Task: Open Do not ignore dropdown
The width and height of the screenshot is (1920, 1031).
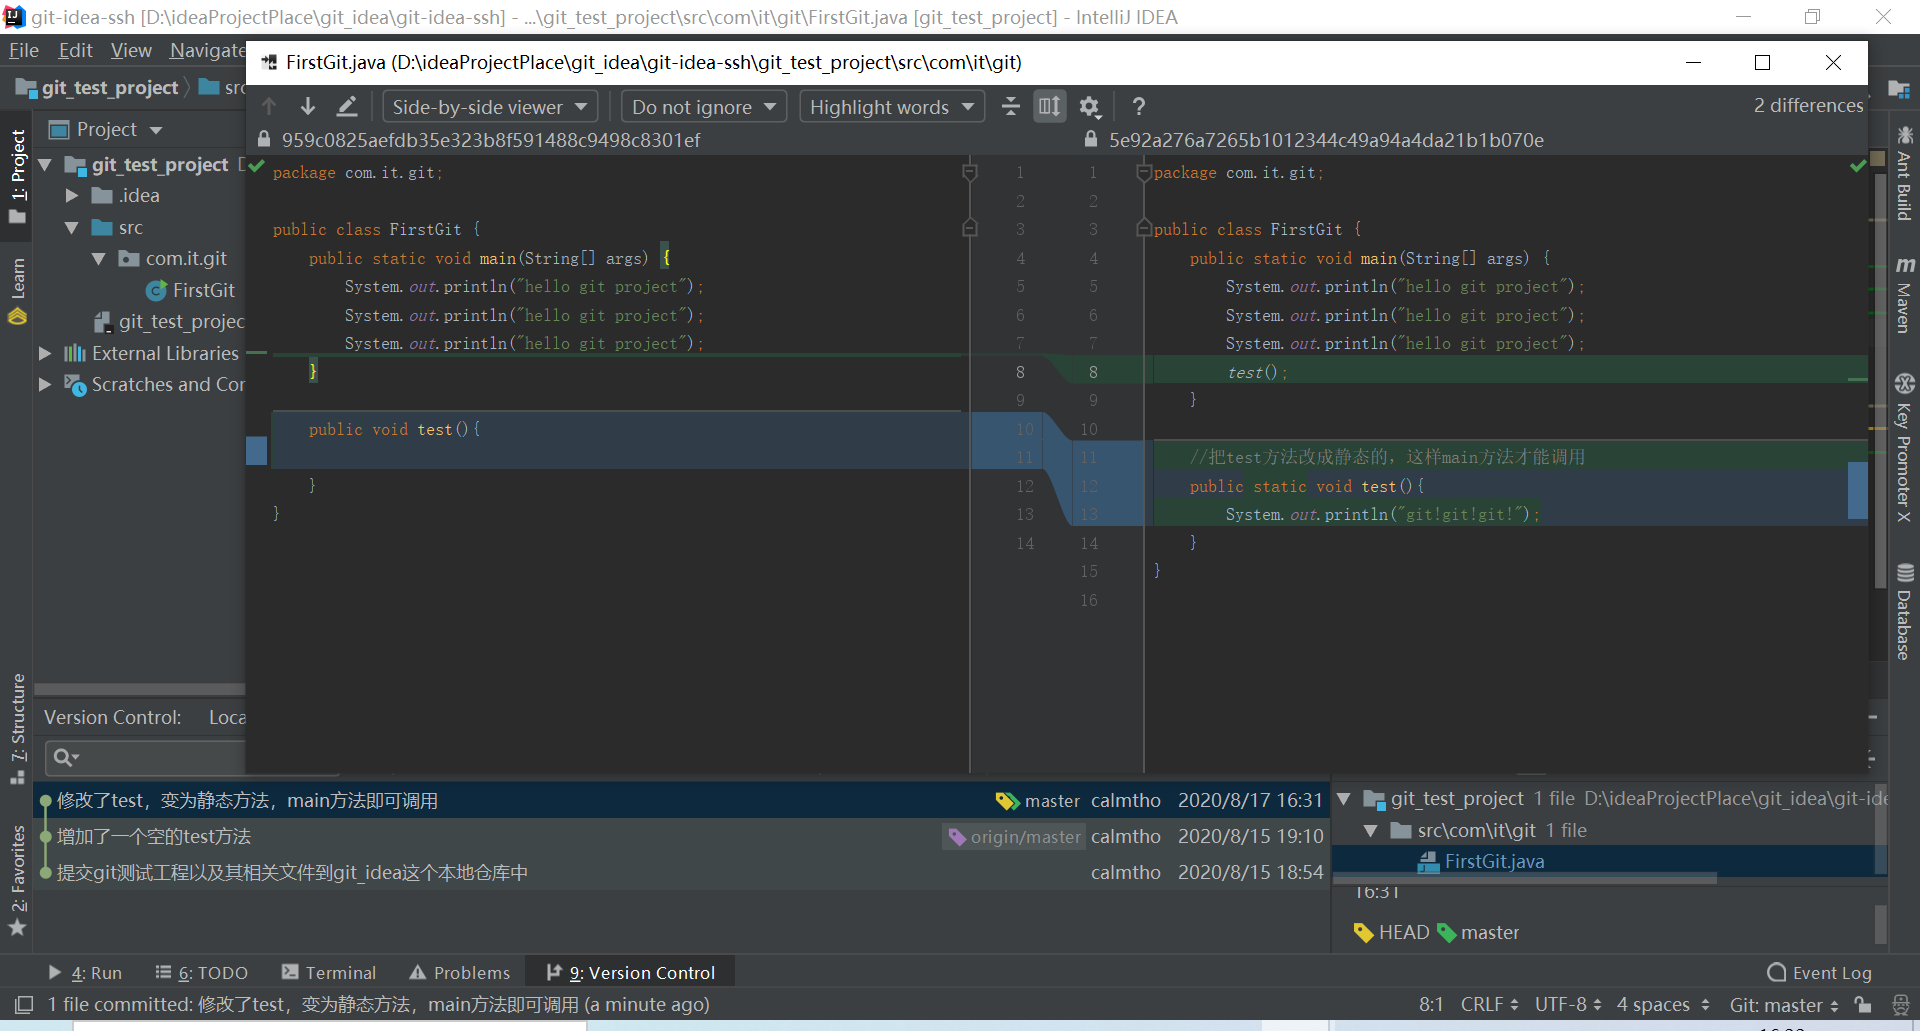Action: (704, 106)
